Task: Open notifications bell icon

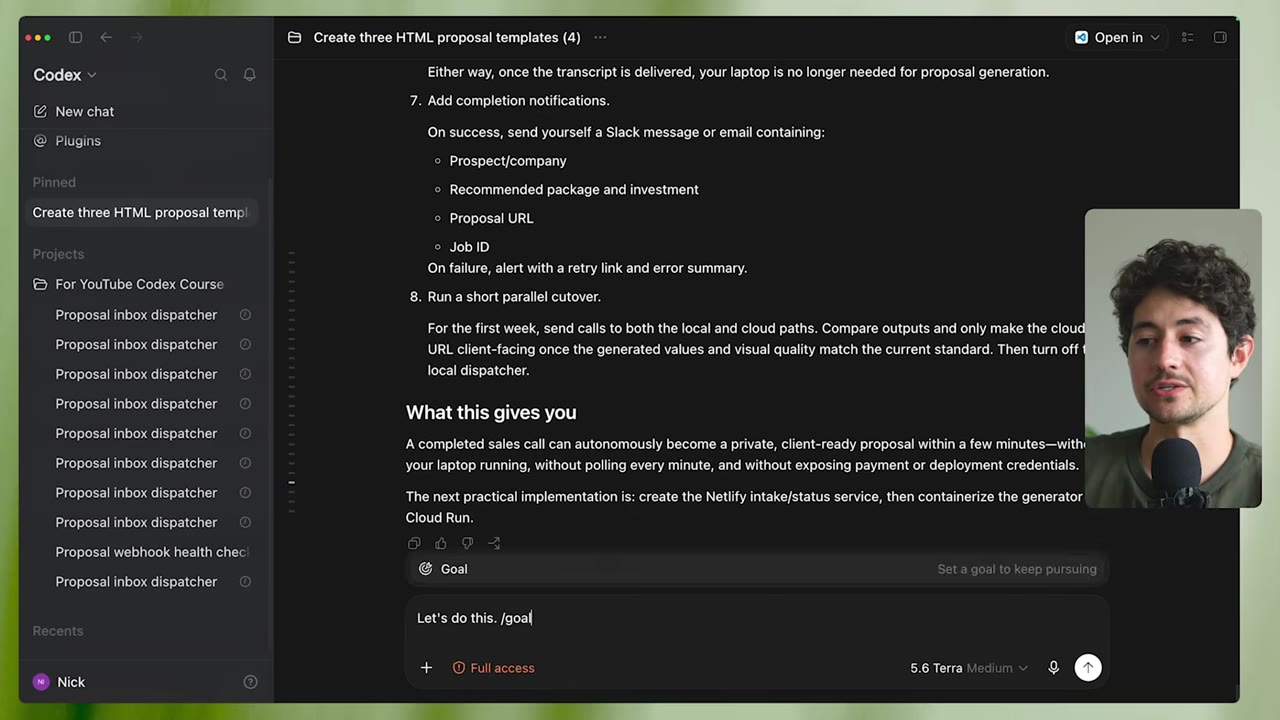Action: pyautogui.click(x=250, y=75)
